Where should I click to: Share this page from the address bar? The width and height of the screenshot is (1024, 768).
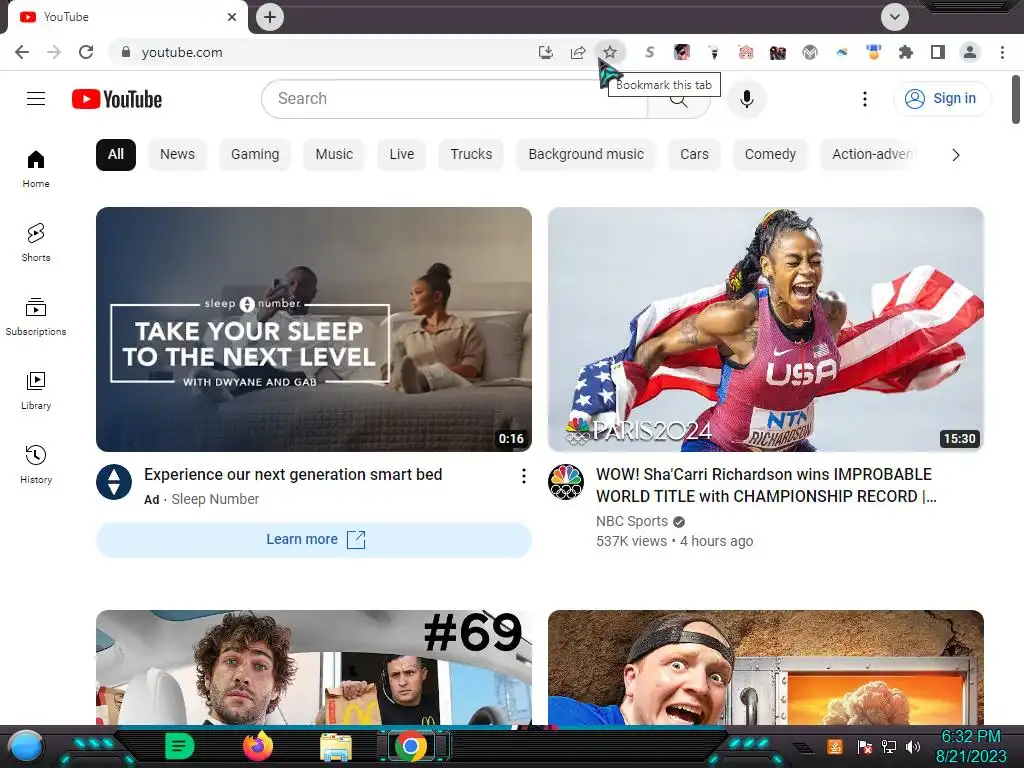(577, 52)
